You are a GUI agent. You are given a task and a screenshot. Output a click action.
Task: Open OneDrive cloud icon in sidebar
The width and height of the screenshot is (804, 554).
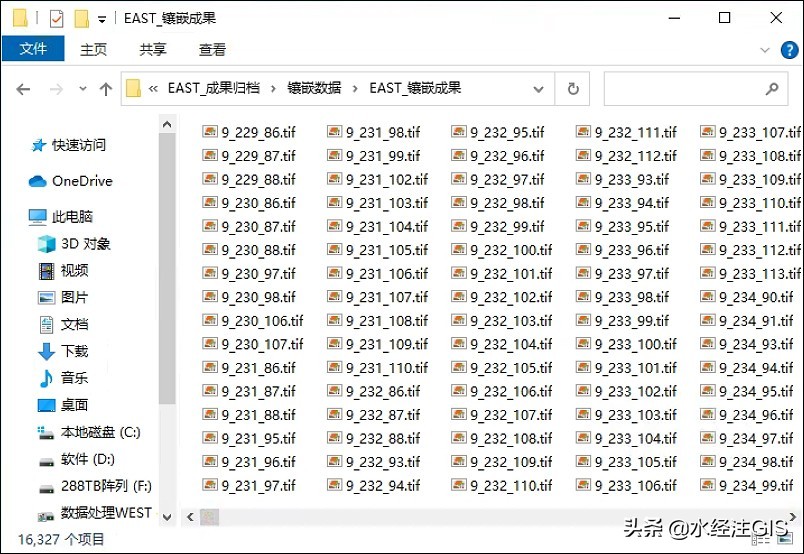[x=37, y=181]
